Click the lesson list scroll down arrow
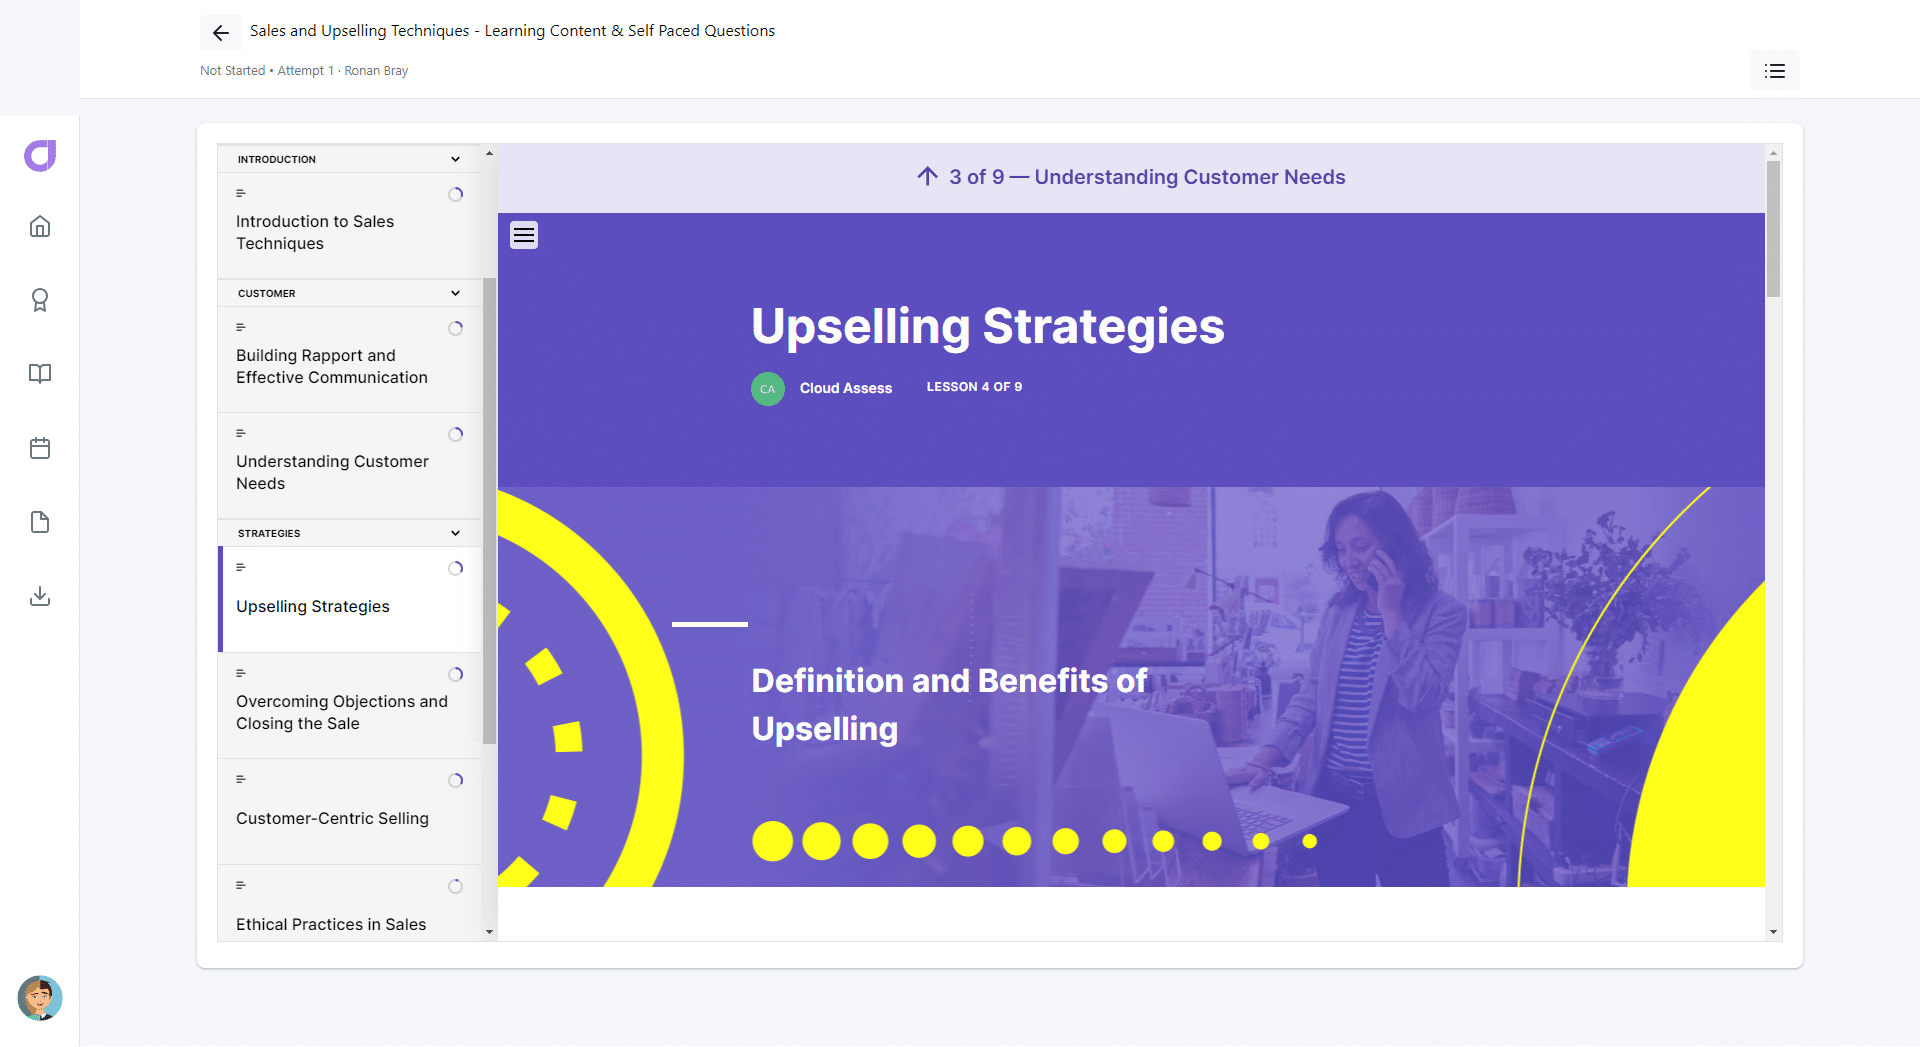1920x1047 pixels. click(x=489, y=932)
